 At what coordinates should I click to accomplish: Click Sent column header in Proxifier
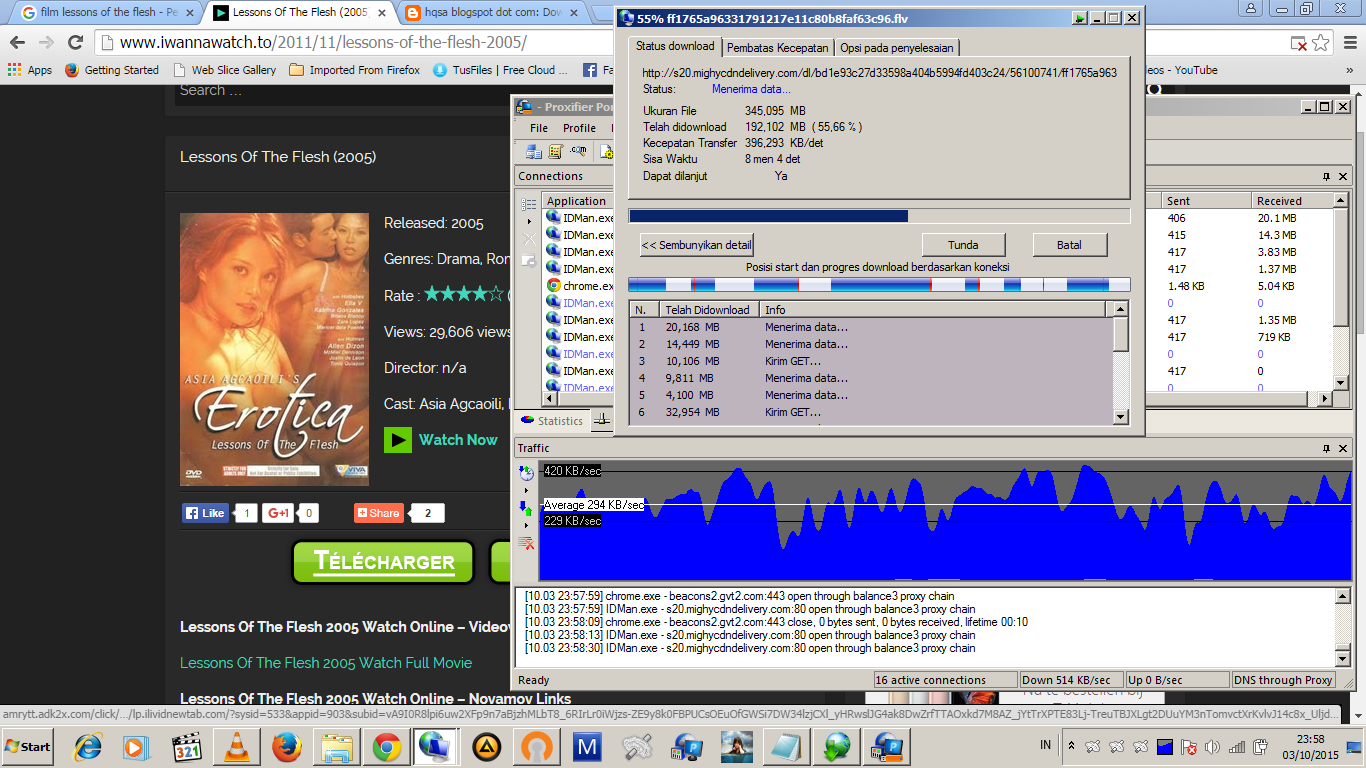point(1207,201)
